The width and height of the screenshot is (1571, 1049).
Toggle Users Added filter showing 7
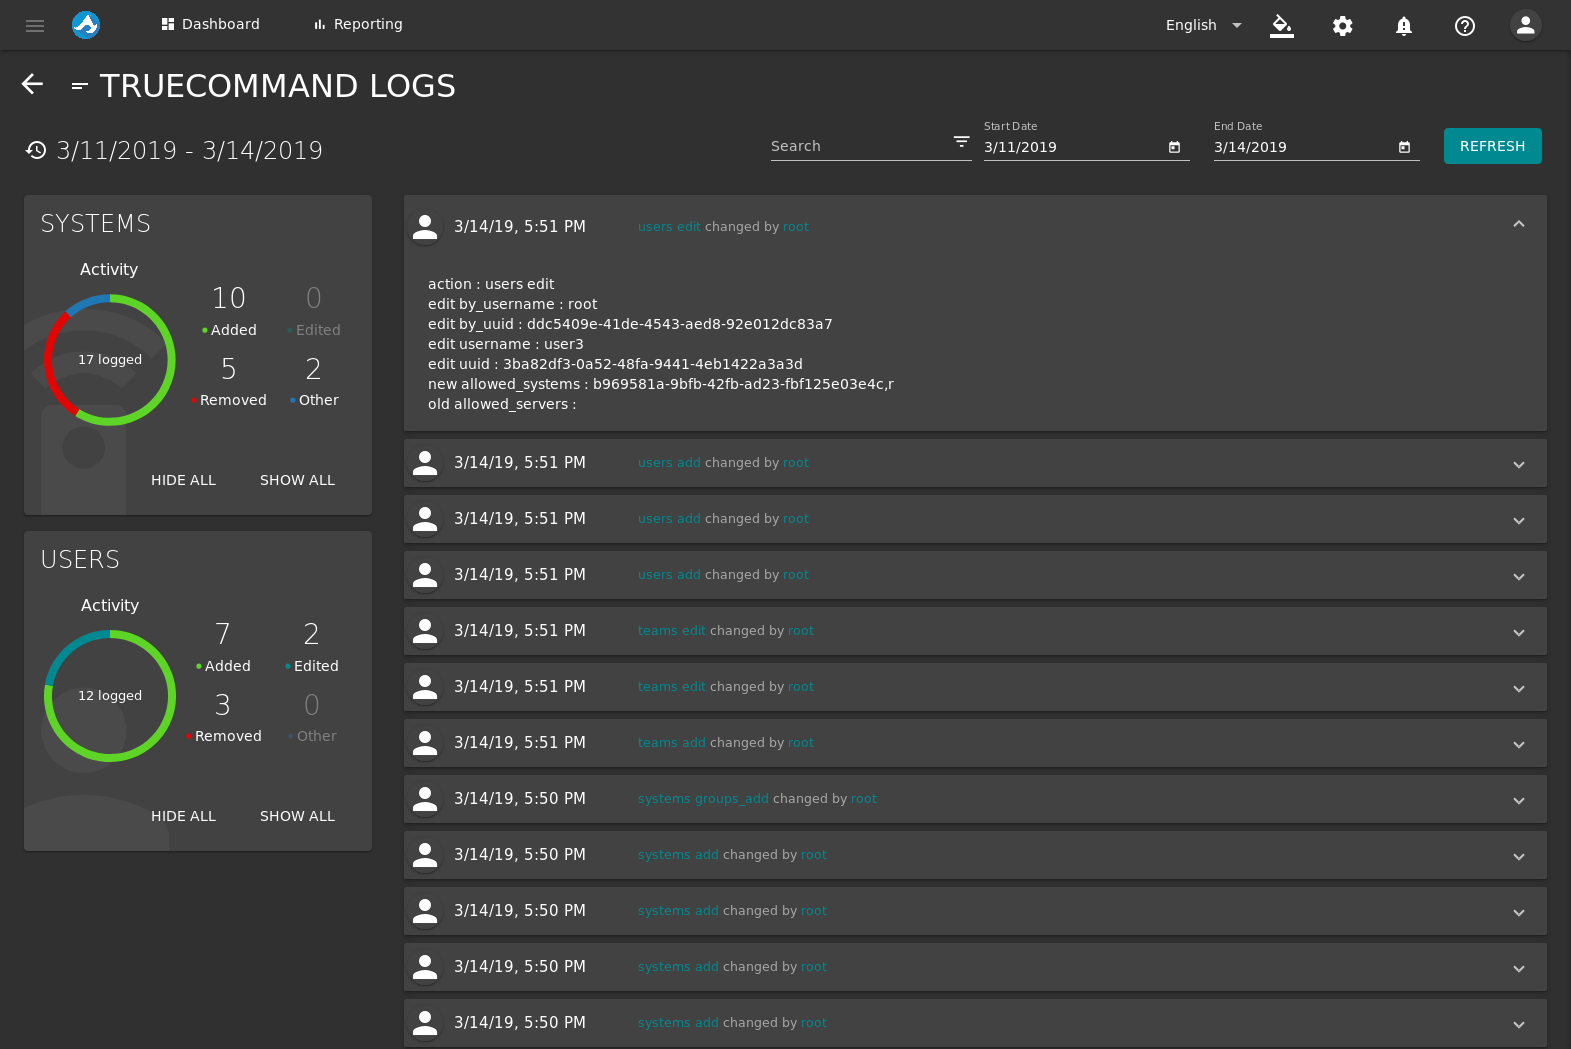[x=223, y=647]
